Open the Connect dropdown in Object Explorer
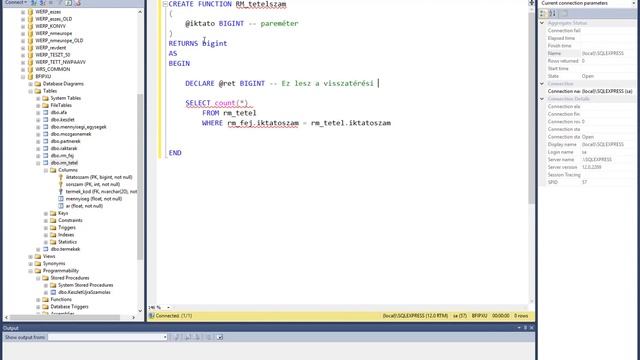Screen dimensions: 640x360 coord(16,2)
